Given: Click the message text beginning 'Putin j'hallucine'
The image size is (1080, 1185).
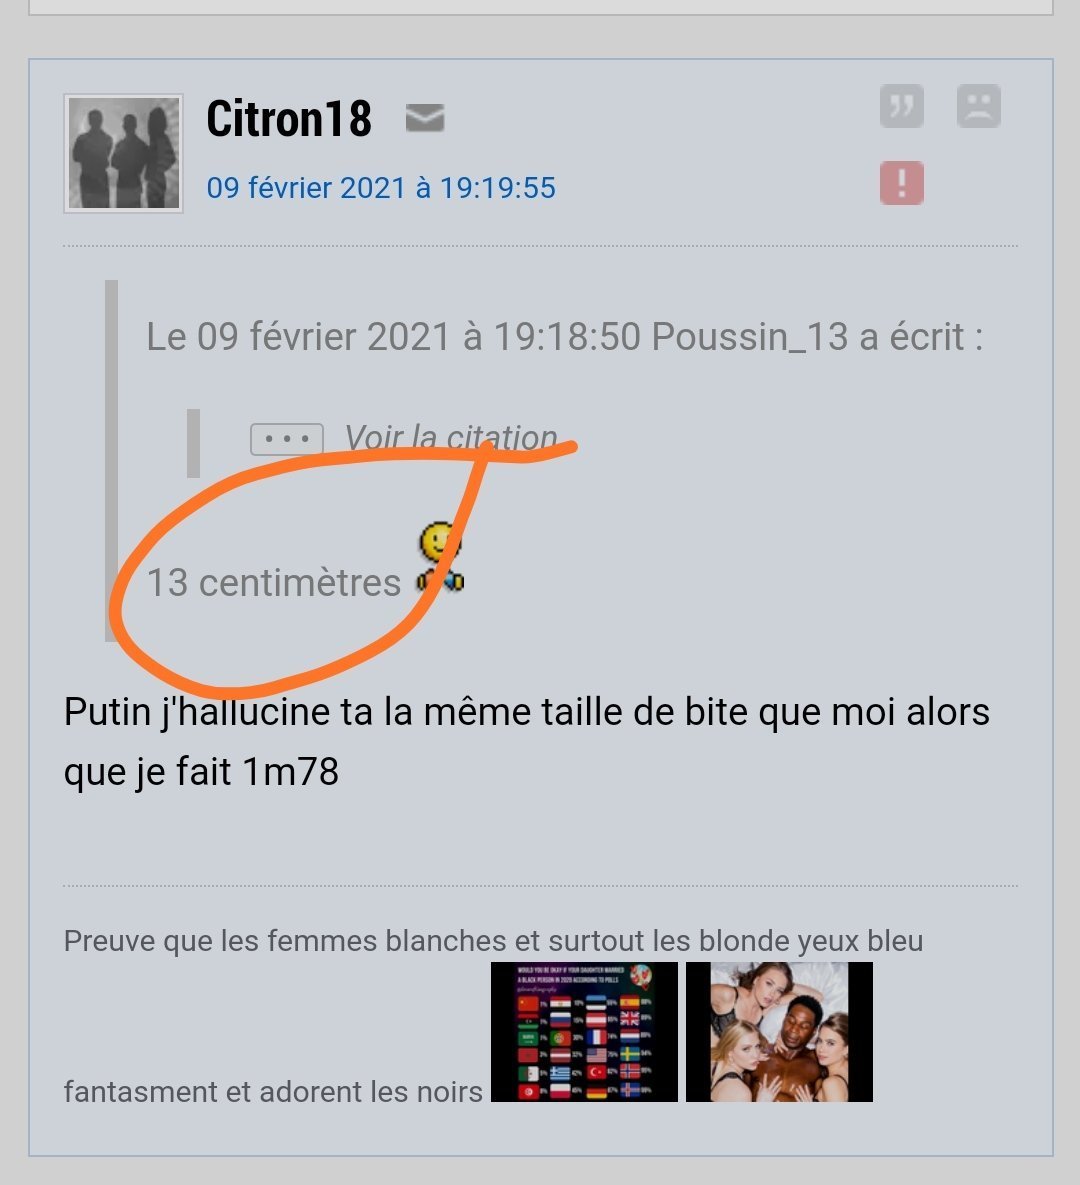Looking at the screenshot, I should 527,741.
